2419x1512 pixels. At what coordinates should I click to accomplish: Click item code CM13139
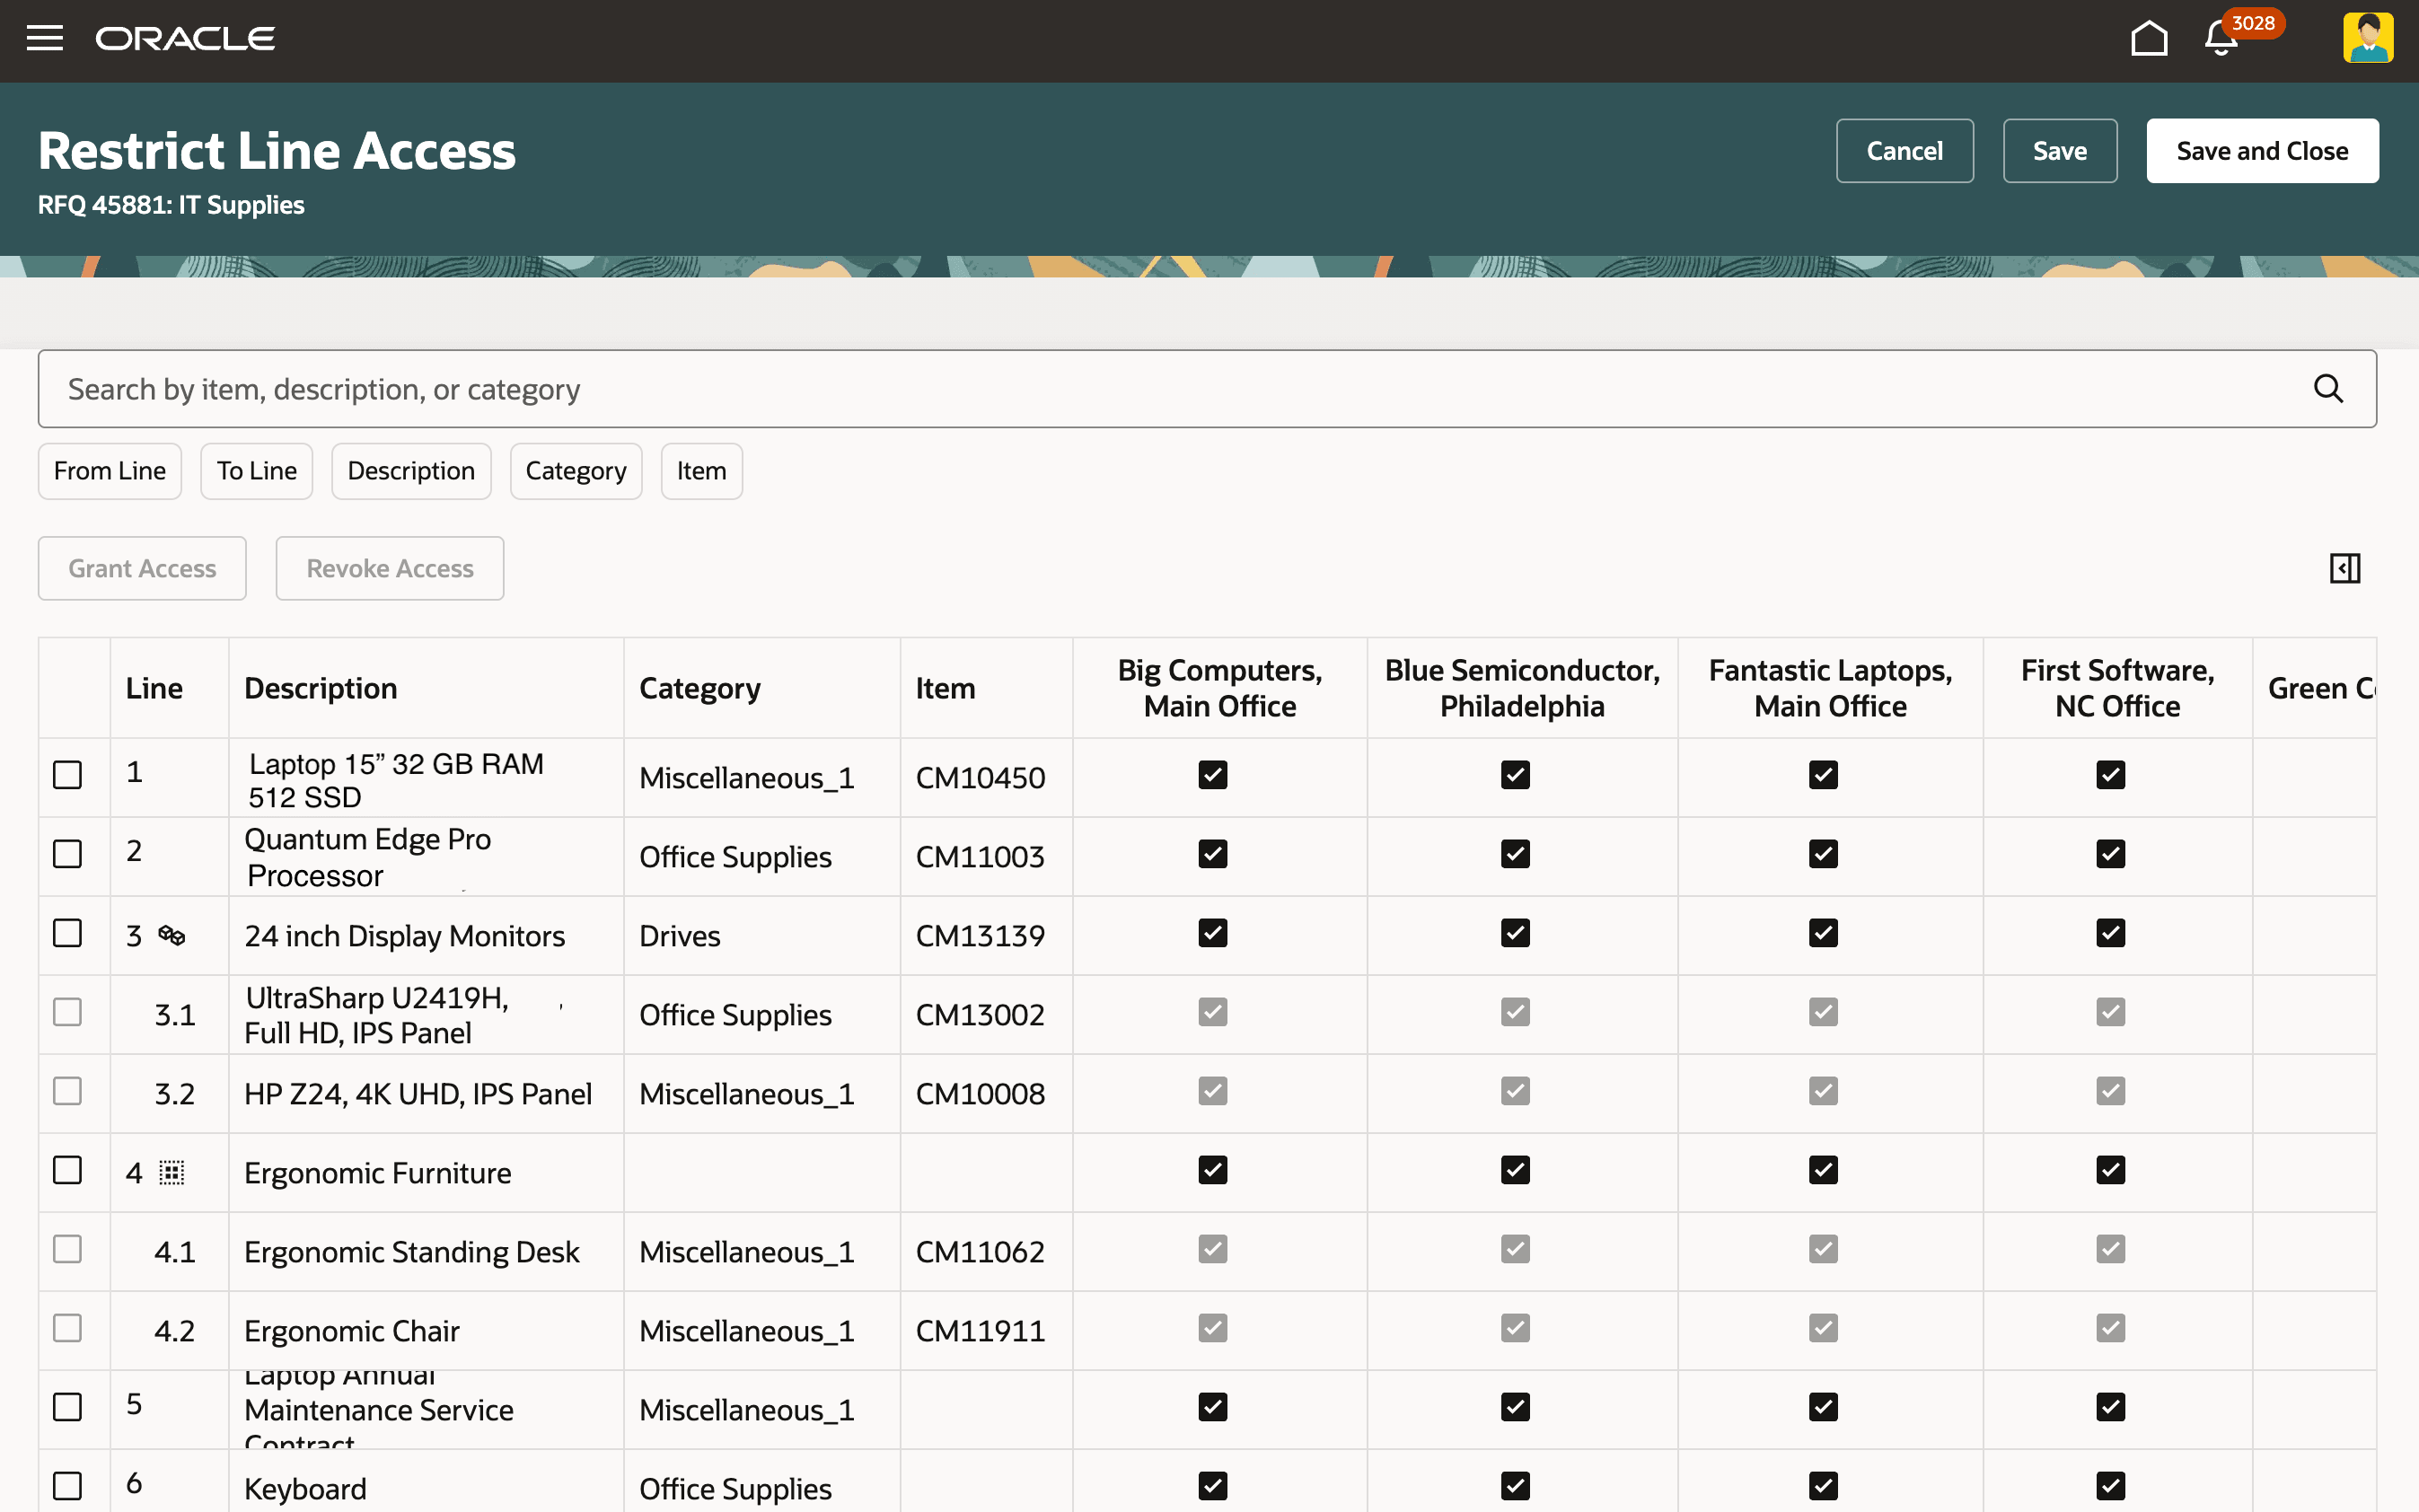[980, 936]
